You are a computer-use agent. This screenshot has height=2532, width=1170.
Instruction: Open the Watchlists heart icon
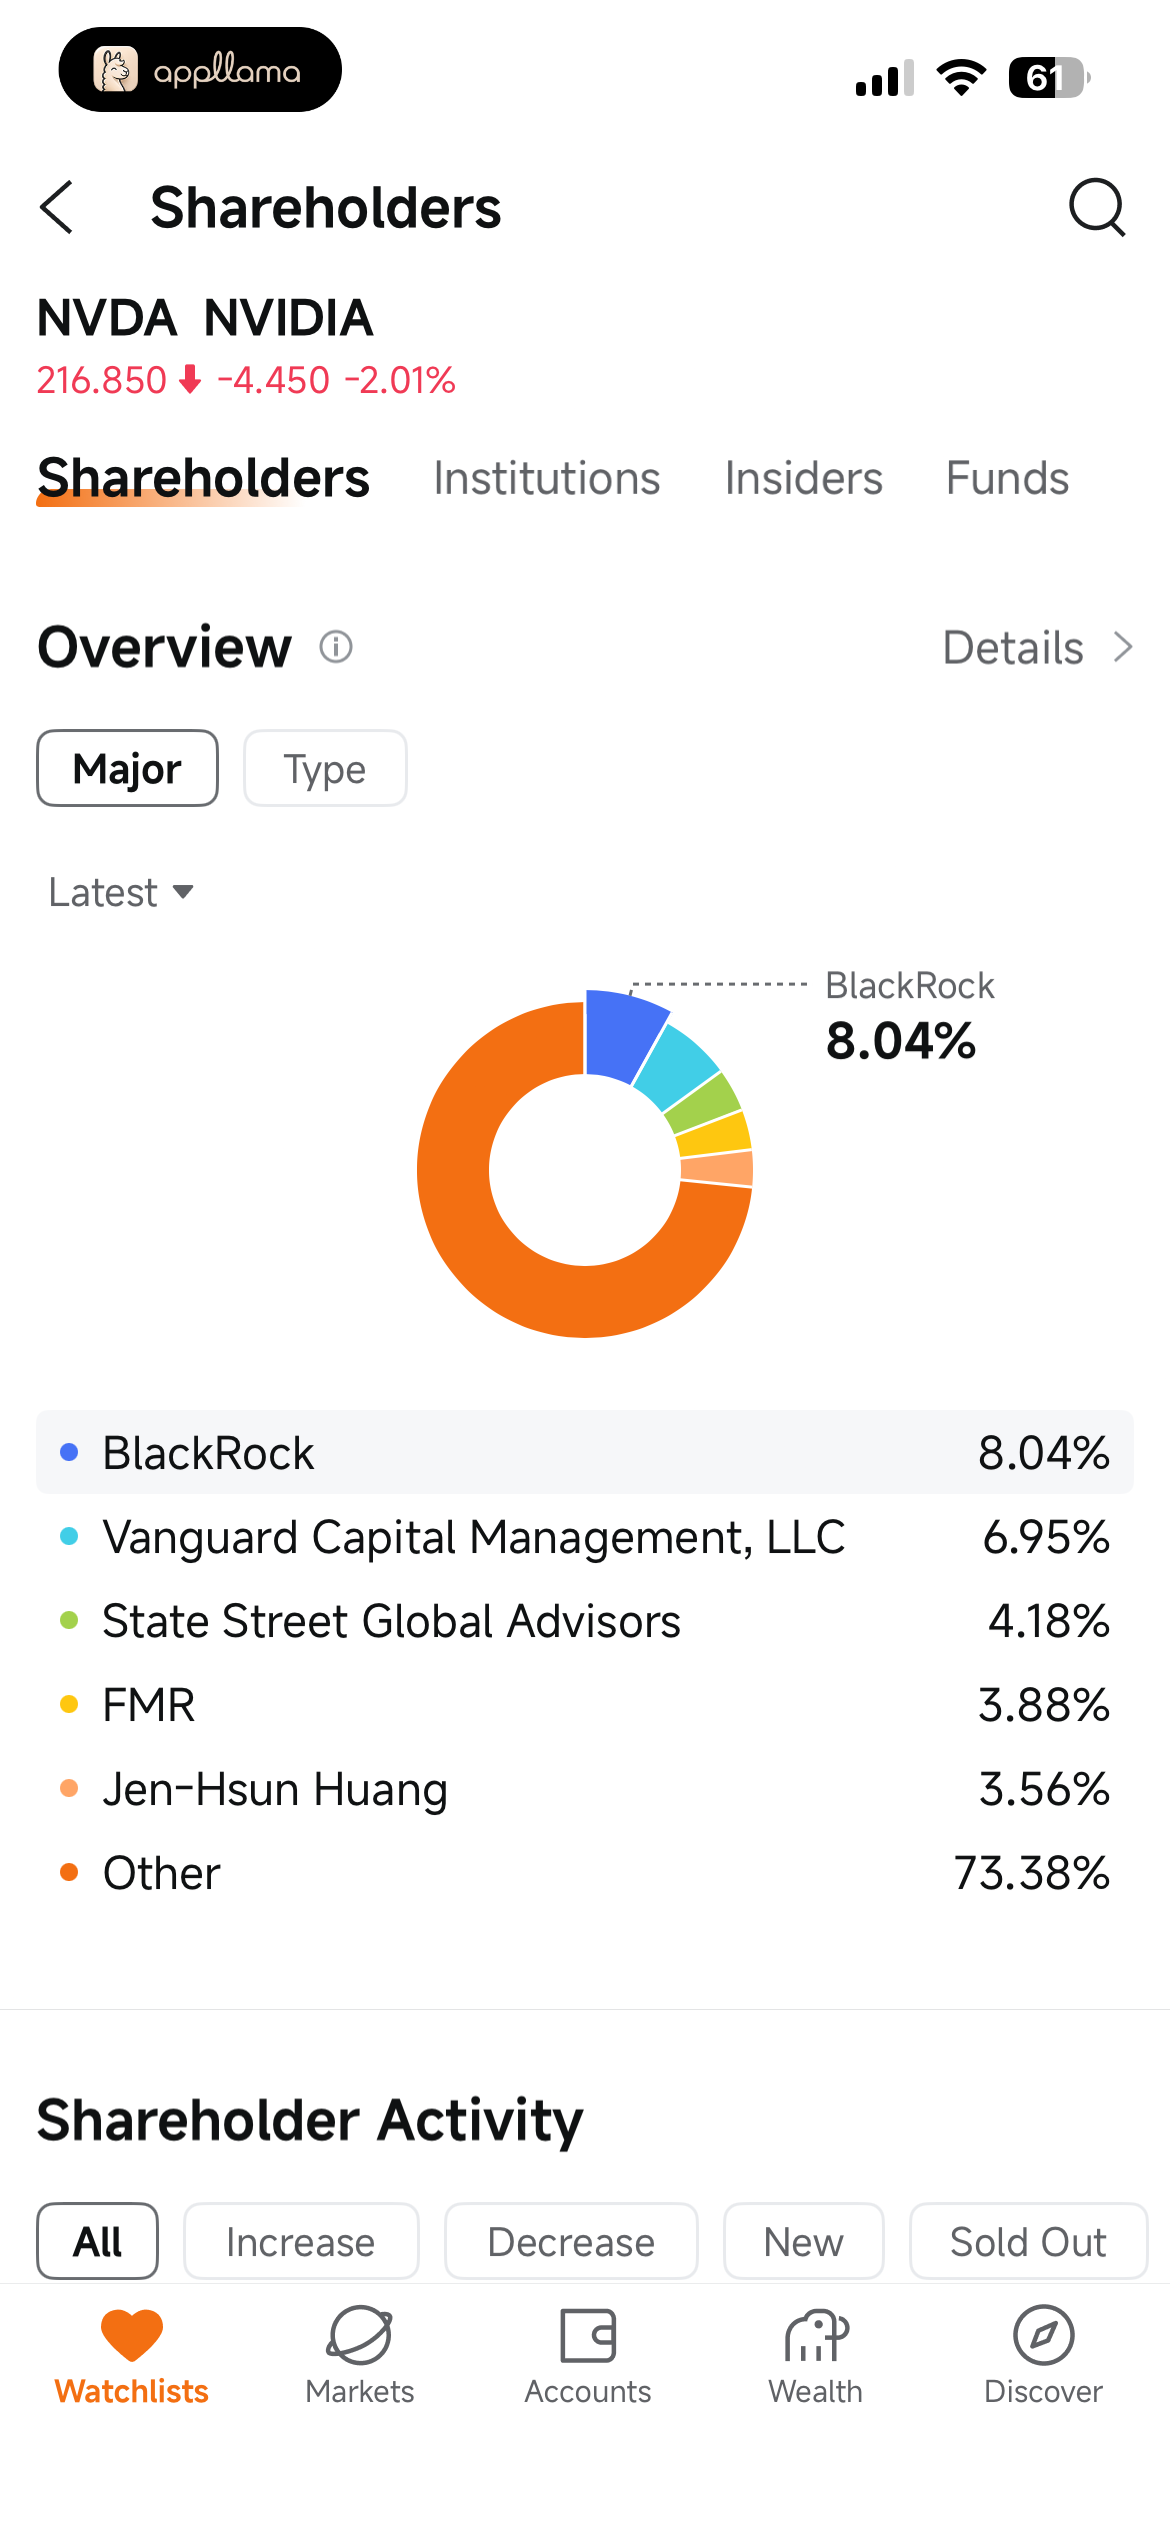131,2335
